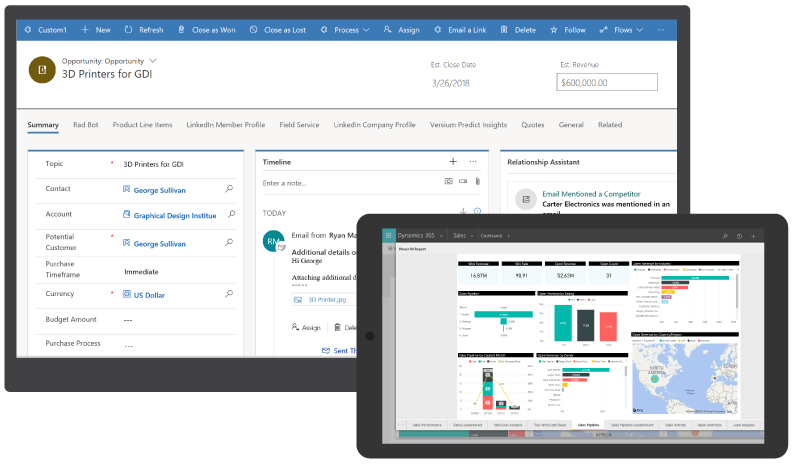The width and height of the screenshot is (794, 464).
Task: Open Dynamics 365 dropdown on tablet
Action: (x=420, y=236)
